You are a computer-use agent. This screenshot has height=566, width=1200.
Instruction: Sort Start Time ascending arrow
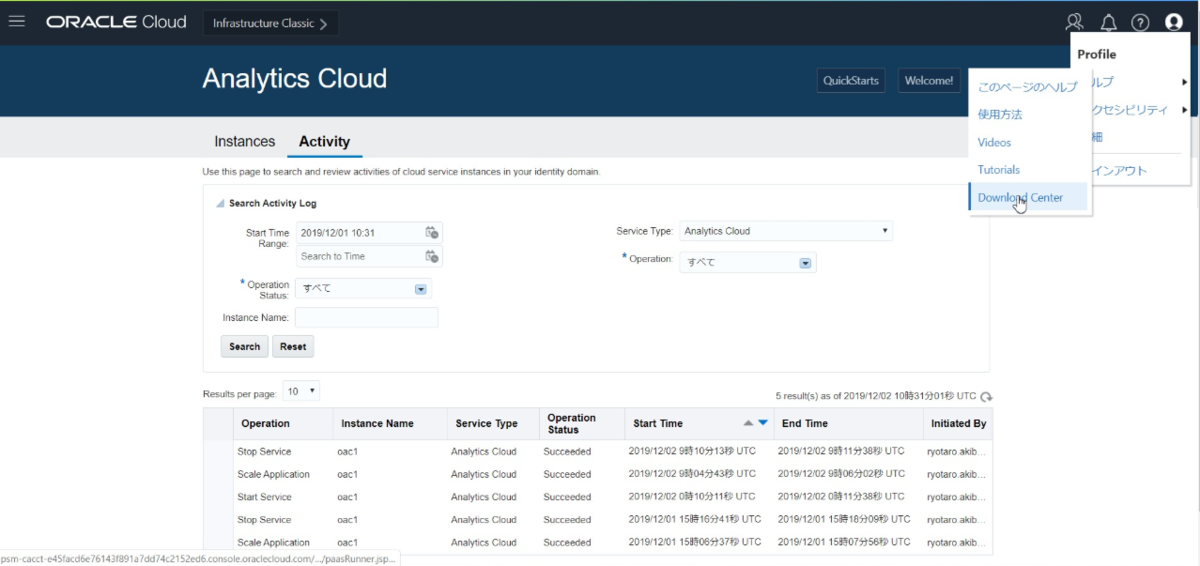click(x=748, y=423)
